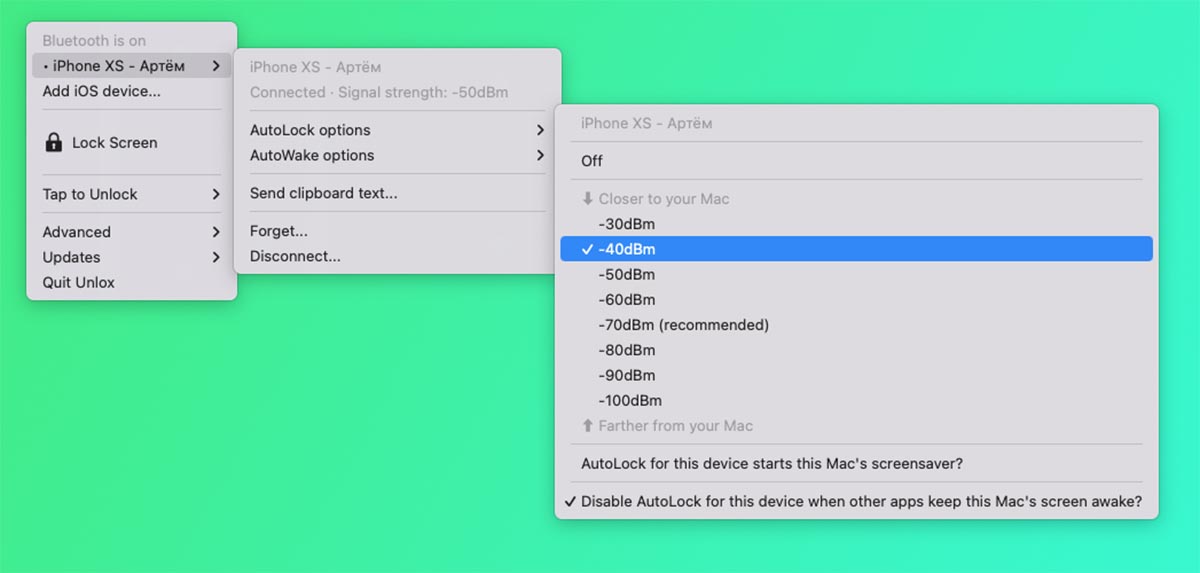The width and height of the screenshot is (1200, 573).
Task: Set AutoLock threshold to -100dBm
Action: (857, 400)
